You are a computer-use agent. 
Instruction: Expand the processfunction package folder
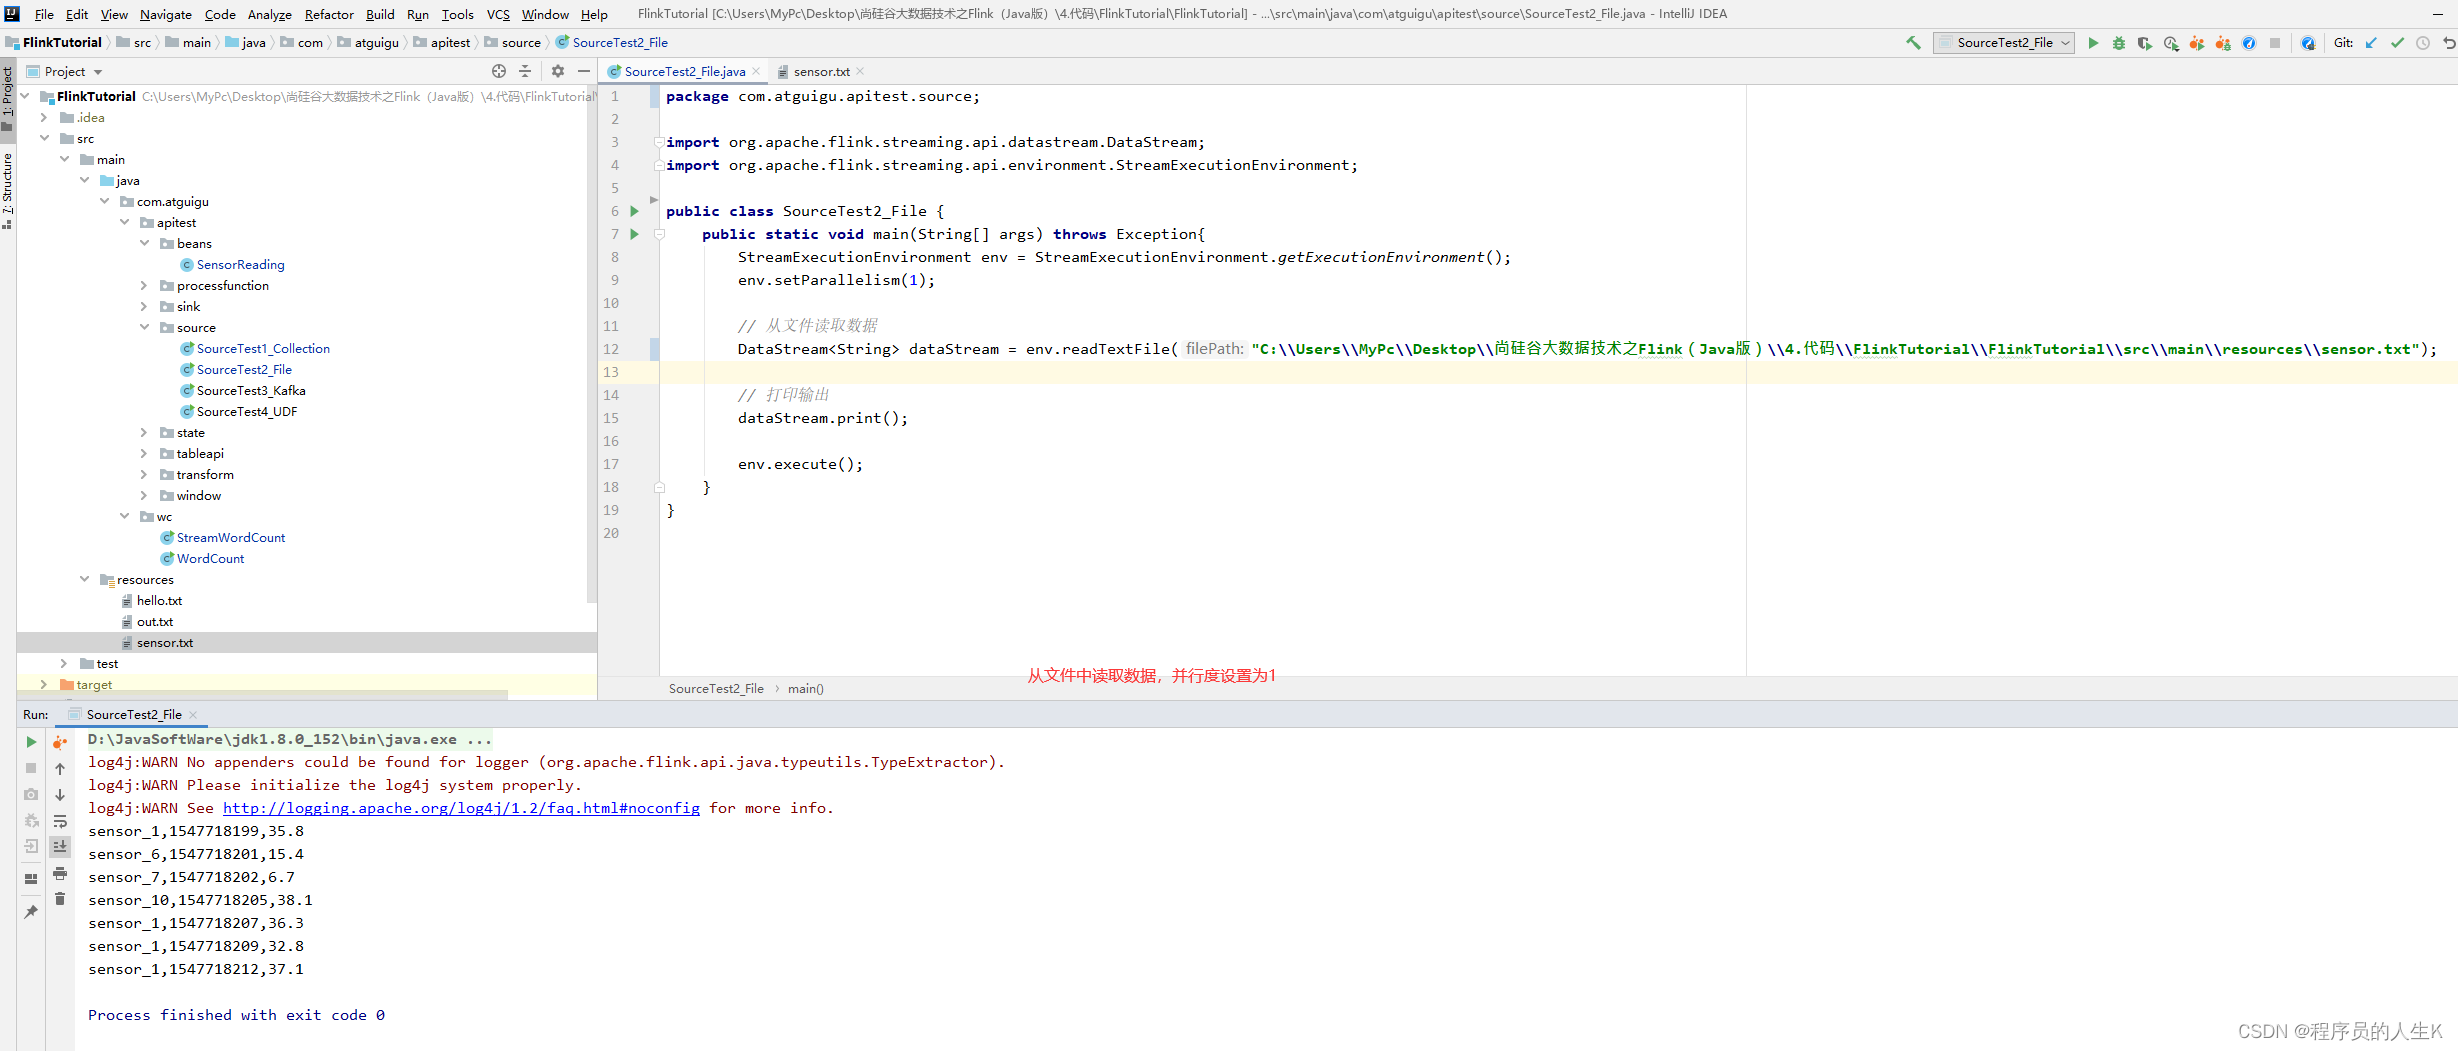[x=144, y=286]
